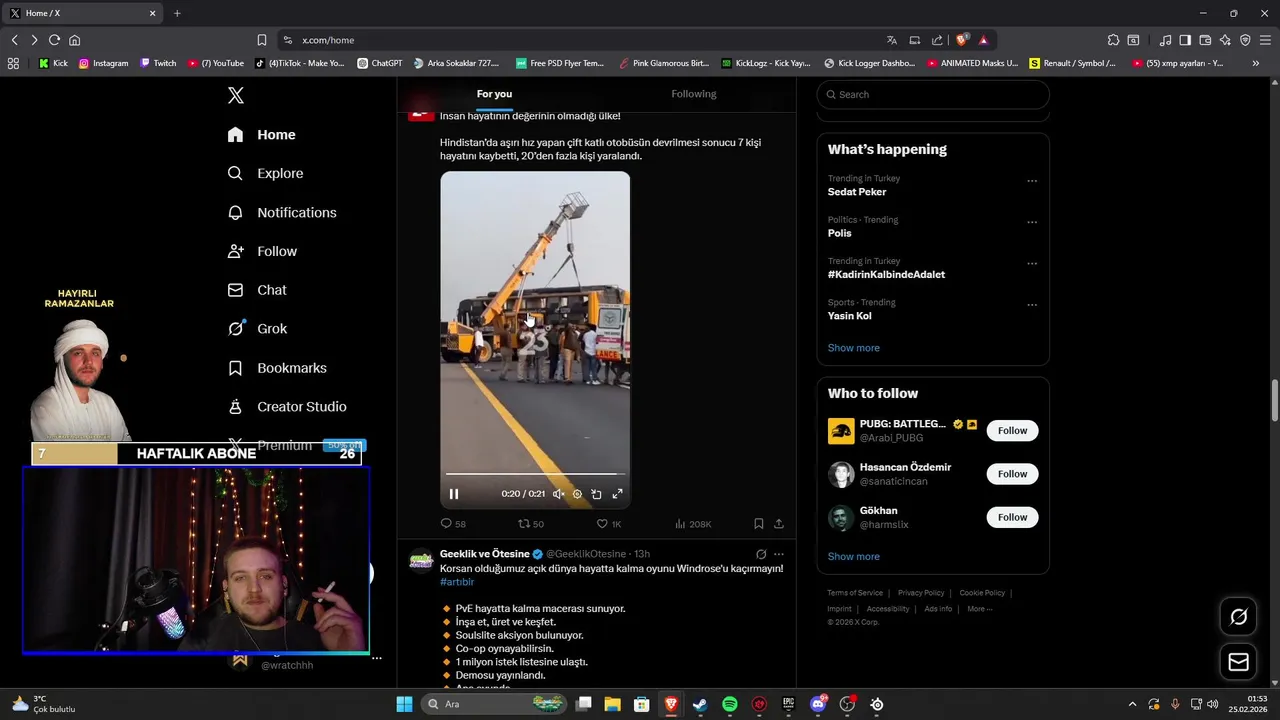Pause the playing video

tap(454, 494)
